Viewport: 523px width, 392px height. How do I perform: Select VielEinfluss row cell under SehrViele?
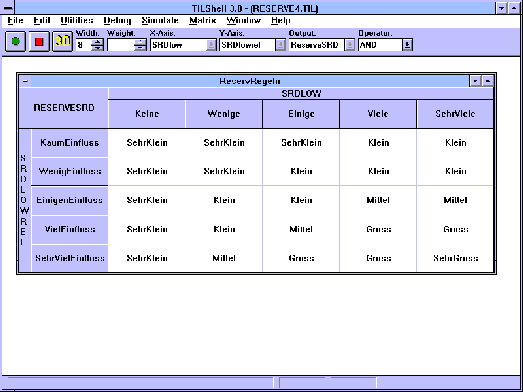tap(455, 229)
